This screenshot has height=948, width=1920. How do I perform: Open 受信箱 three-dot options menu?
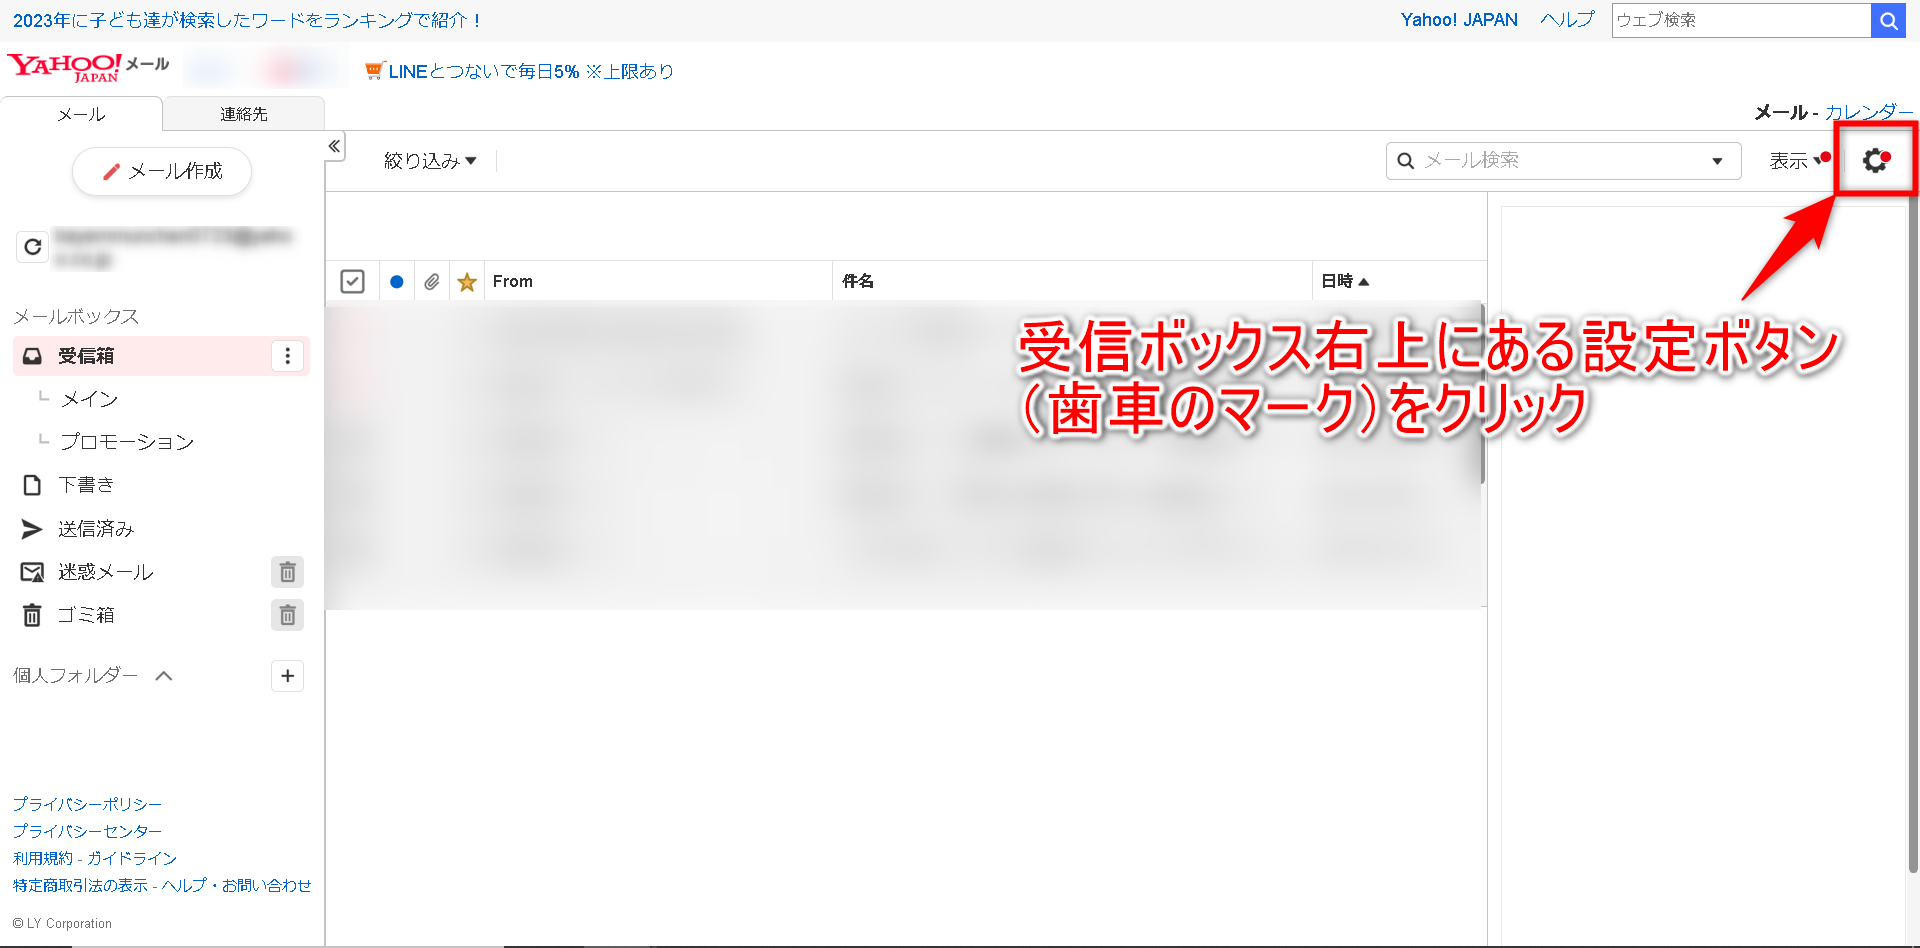(x=288, y=356)
